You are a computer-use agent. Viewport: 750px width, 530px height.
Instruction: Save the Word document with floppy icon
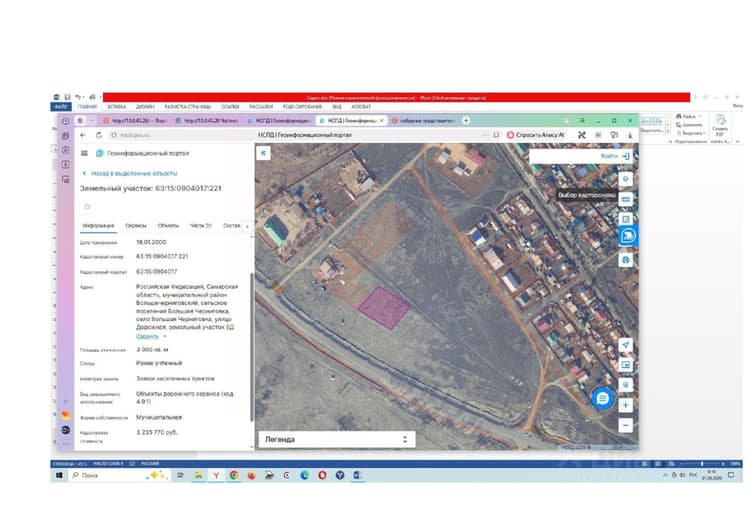click(x=67, y=97)
